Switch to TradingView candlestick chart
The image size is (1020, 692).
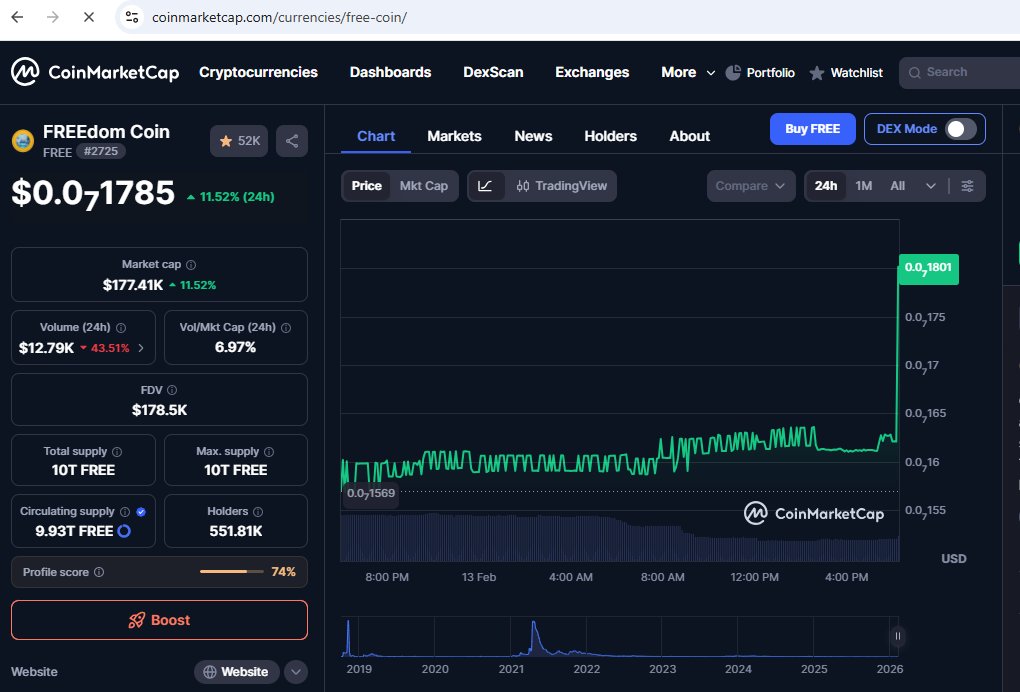(561, 186)
